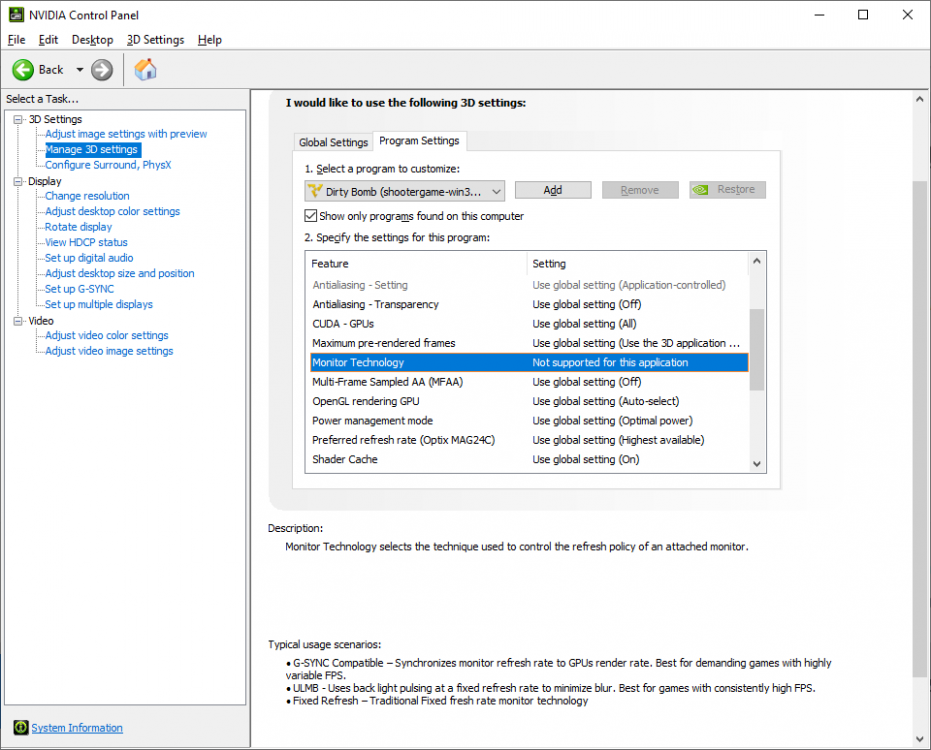The height and width of the screenshot is (750, 931).
Task: Click 'Use global setting (Optimal power)' value
Action: coord(612,420)
